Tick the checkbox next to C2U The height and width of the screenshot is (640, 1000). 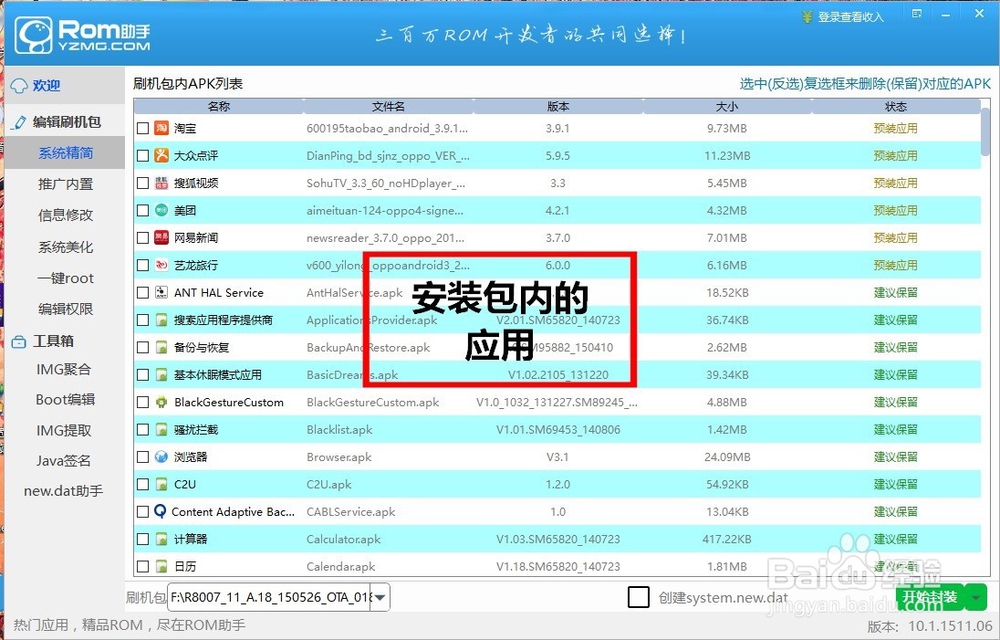pyautogui.click(x=143, y=484)
